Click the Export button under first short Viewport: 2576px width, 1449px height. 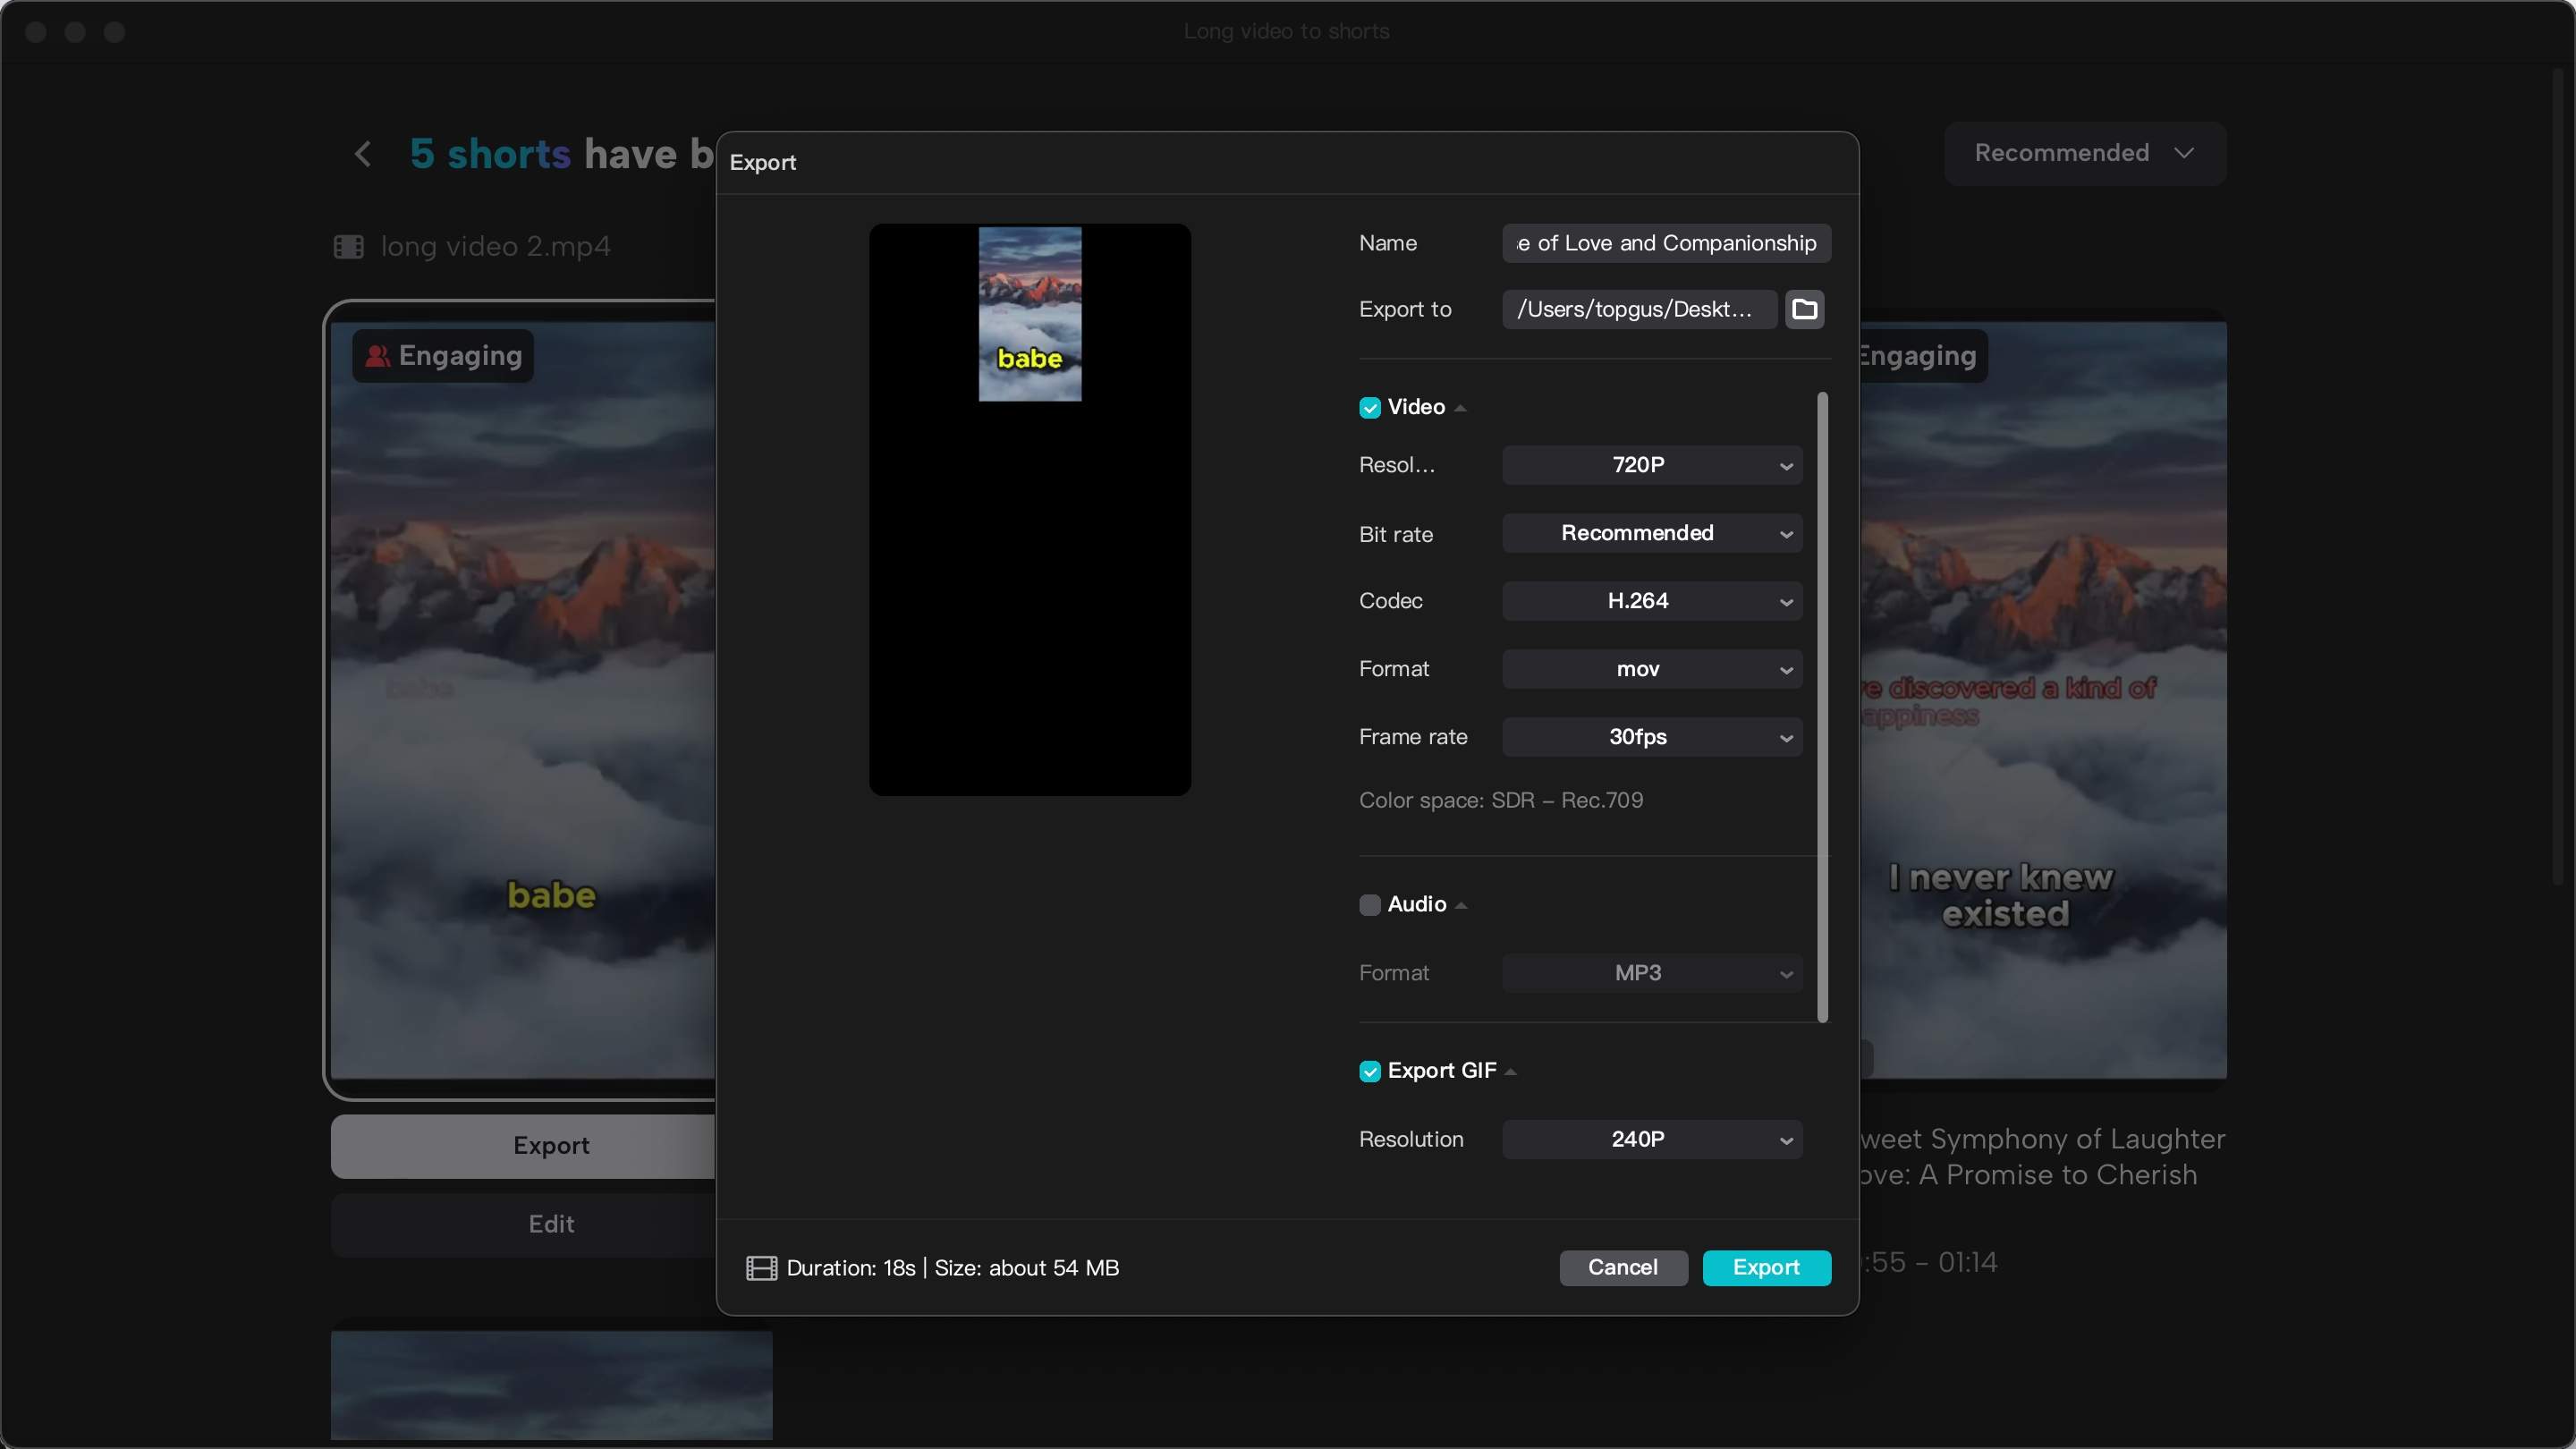[x=523, y=1146]
